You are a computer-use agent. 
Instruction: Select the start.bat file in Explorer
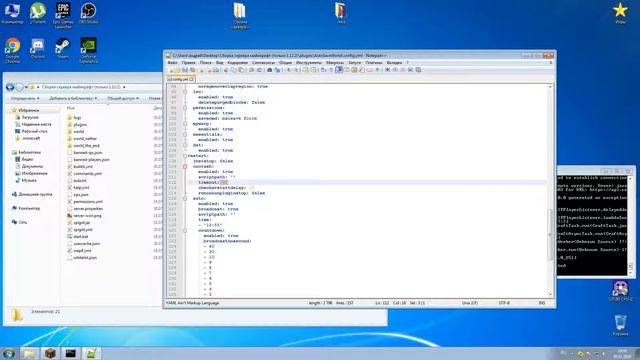click(78, 236)
